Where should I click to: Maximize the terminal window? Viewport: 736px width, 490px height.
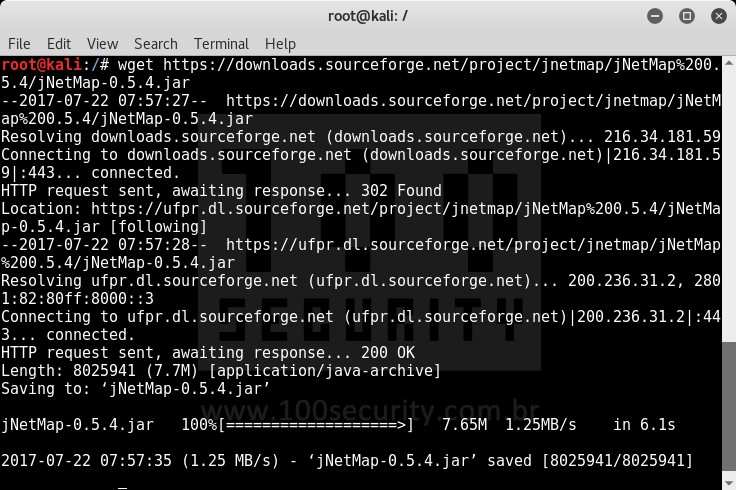[687, 16]
